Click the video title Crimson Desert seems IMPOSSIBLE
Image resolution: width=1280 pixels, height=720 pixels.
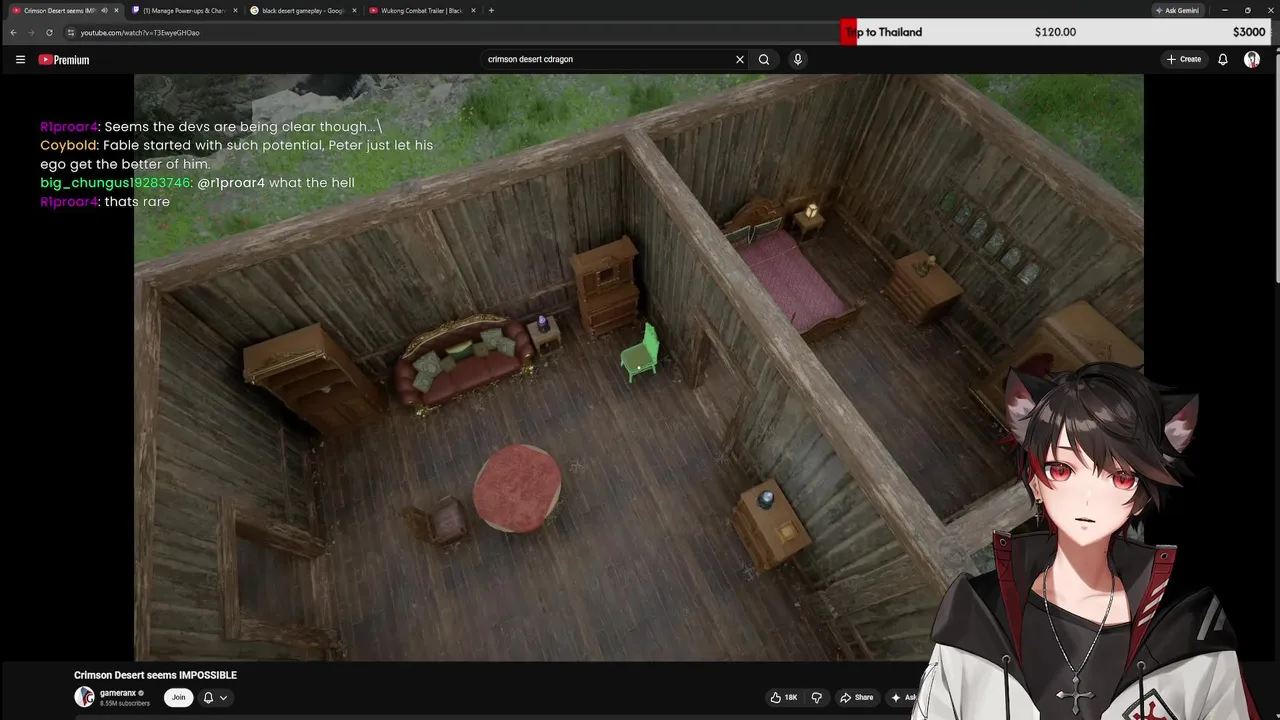point(155,675)
